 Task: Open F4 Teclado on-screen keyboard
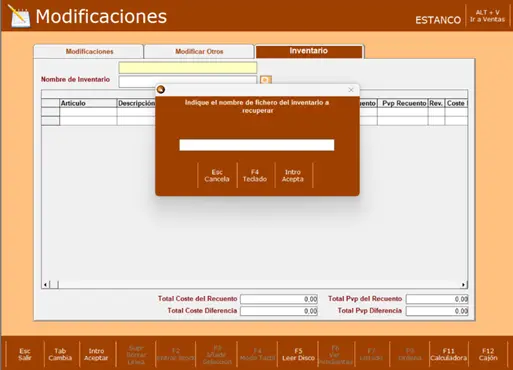[x=255, y=176]
